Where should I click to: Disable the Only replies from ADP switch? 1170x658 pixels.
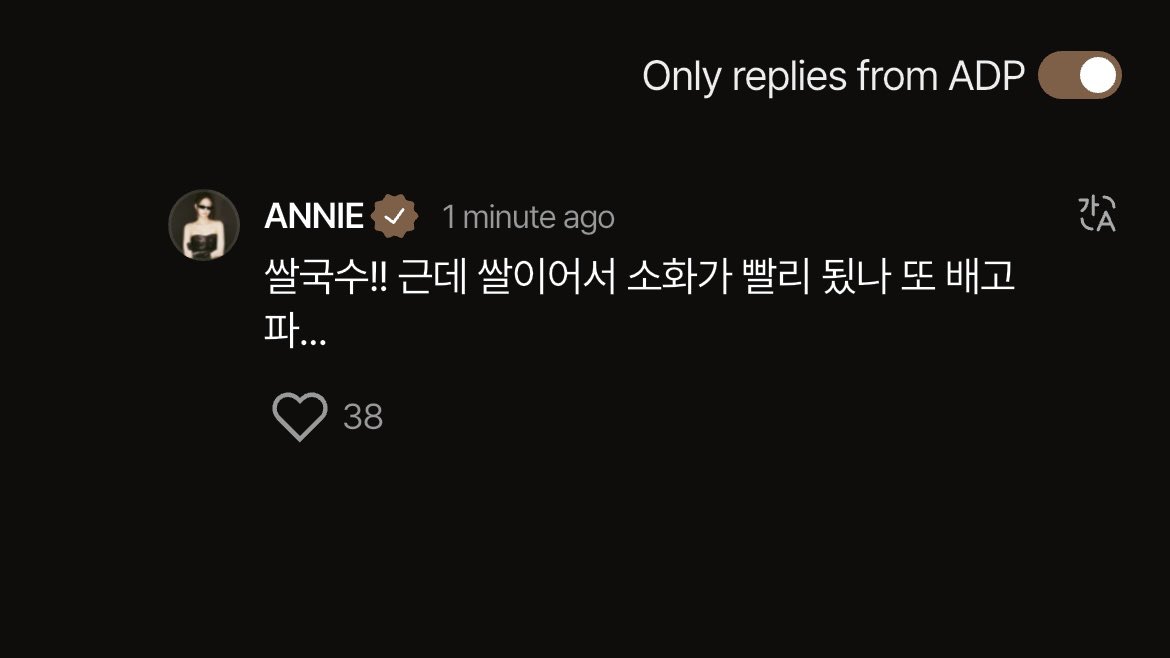click(x=1080, y=76)
